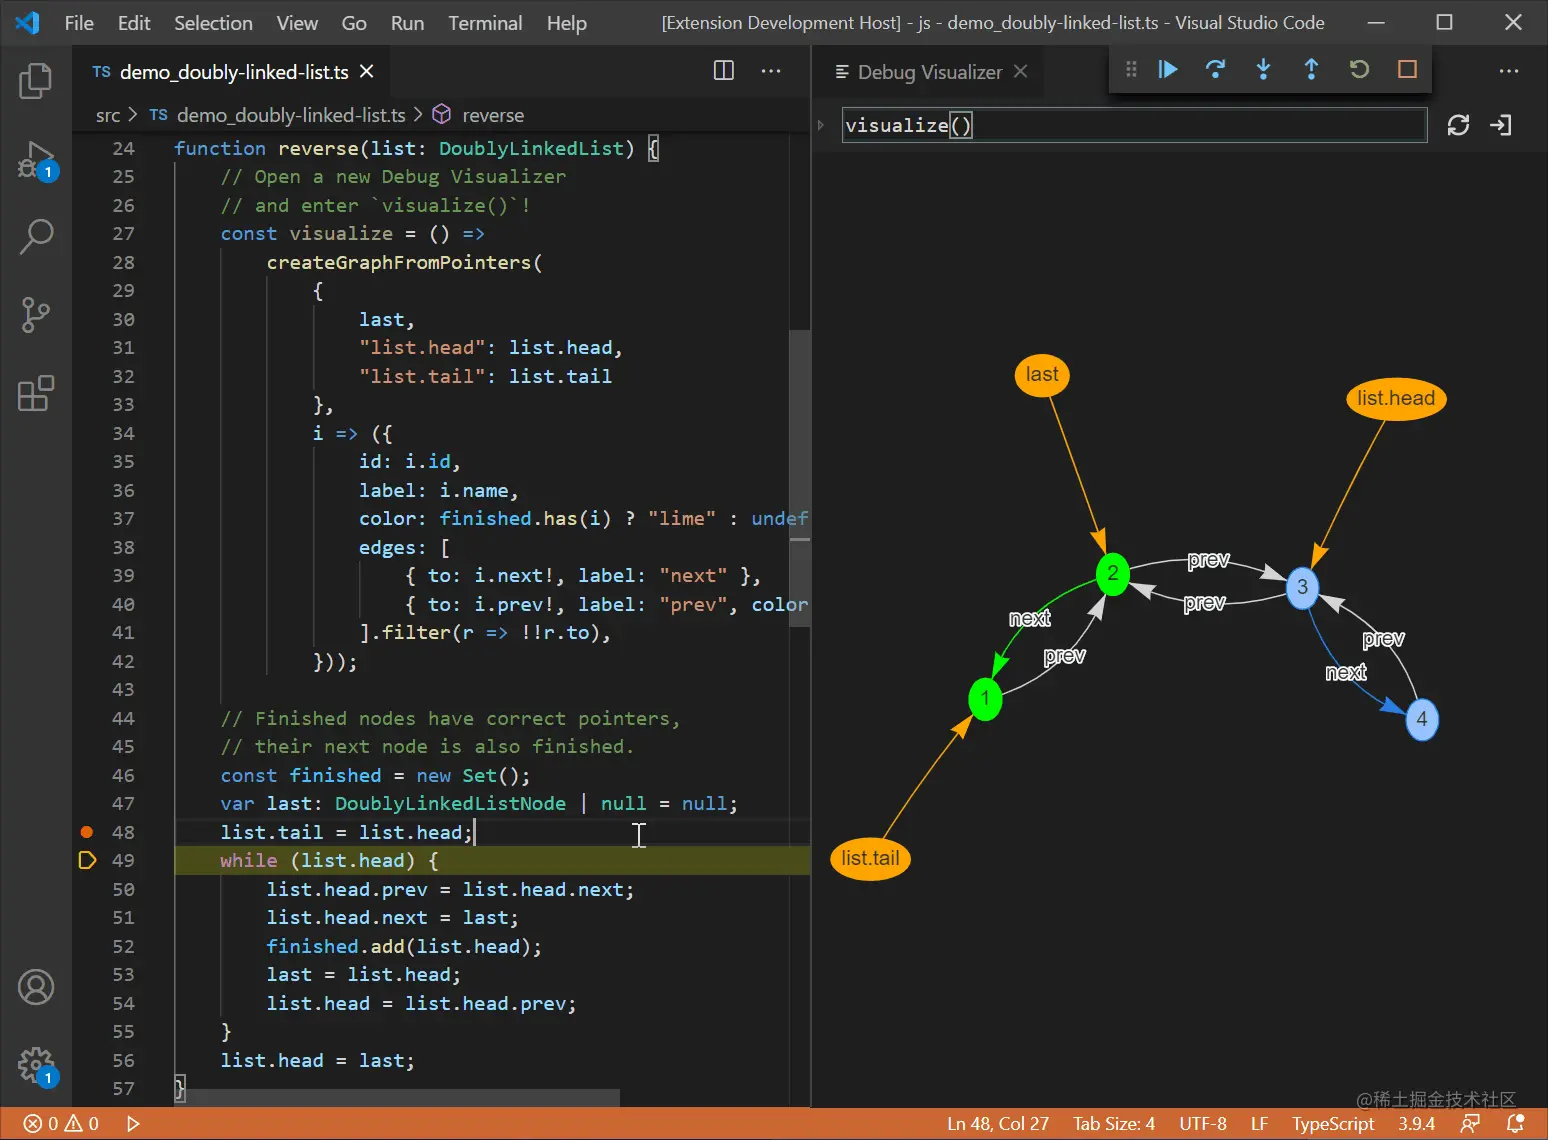Restart the debug session
Image resolution: width=1548 pixels, height=1140 pixels.
pos(1359,69)
